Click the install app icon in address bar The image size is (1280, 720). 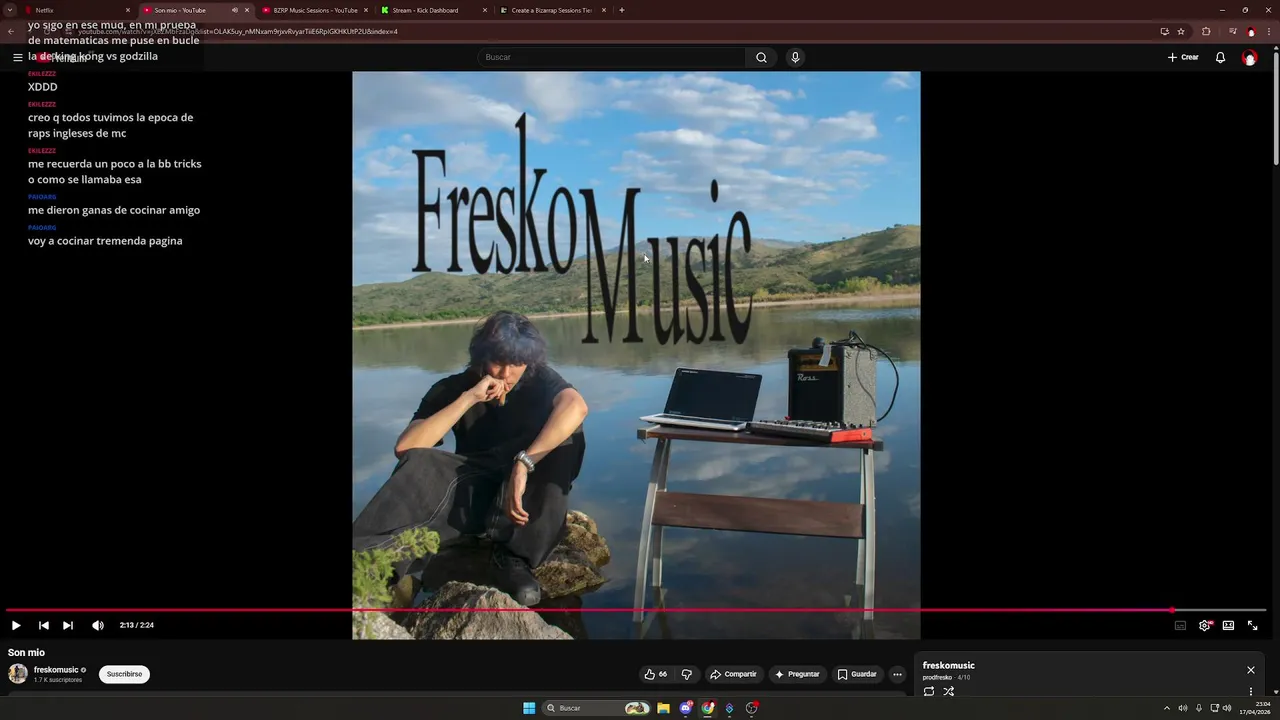[x=1164, y=31]
